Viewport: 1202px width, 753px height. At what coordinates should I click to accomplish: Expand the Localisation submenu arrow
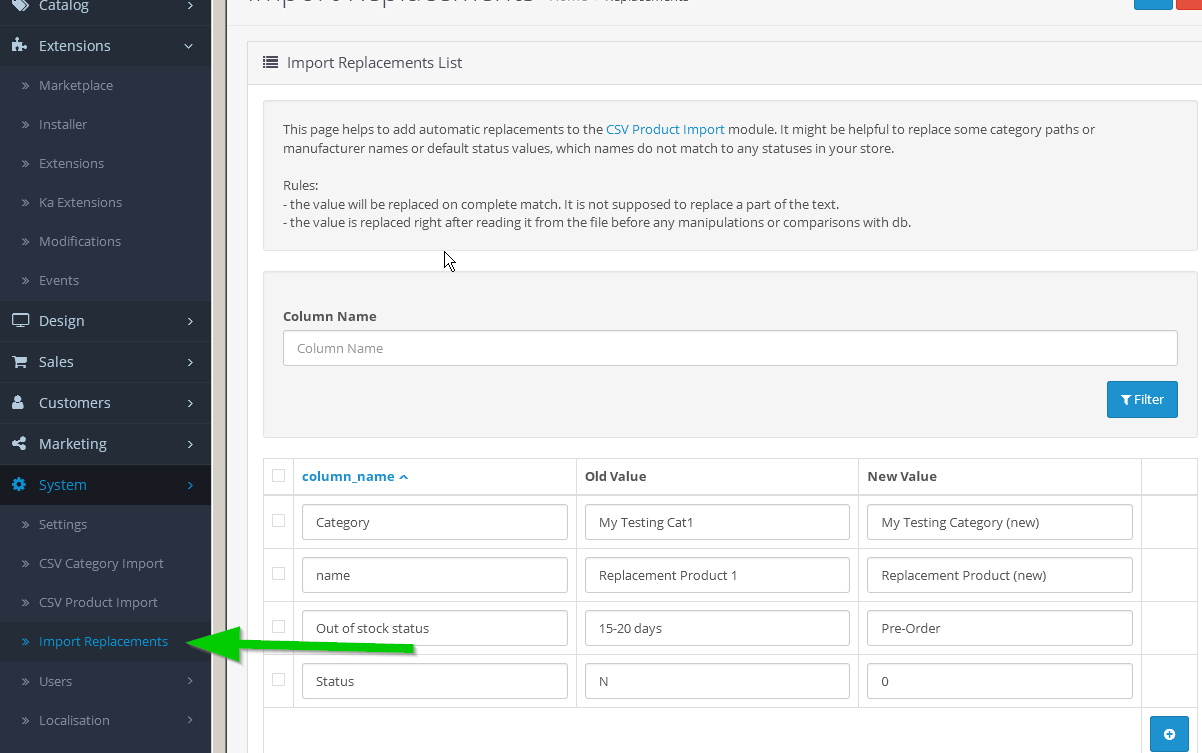coord(190,721)
